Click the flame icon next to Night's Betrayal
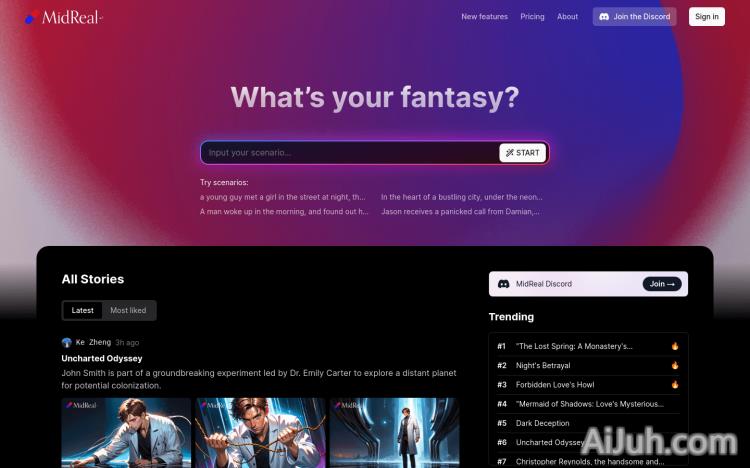750x468 pixels. coord(675,365)
